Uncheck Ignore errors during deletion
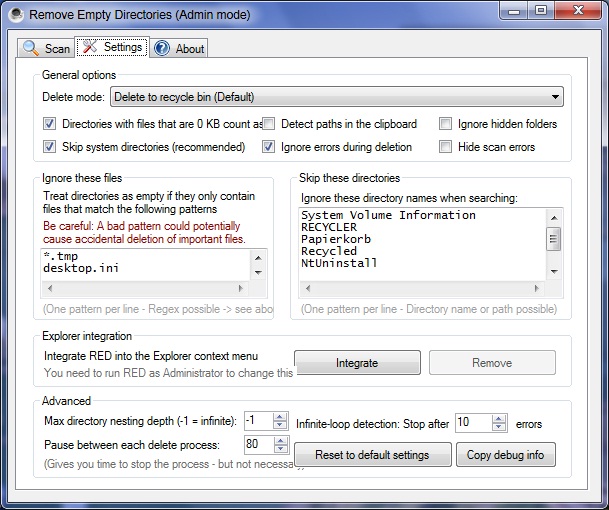 [269, 147]
